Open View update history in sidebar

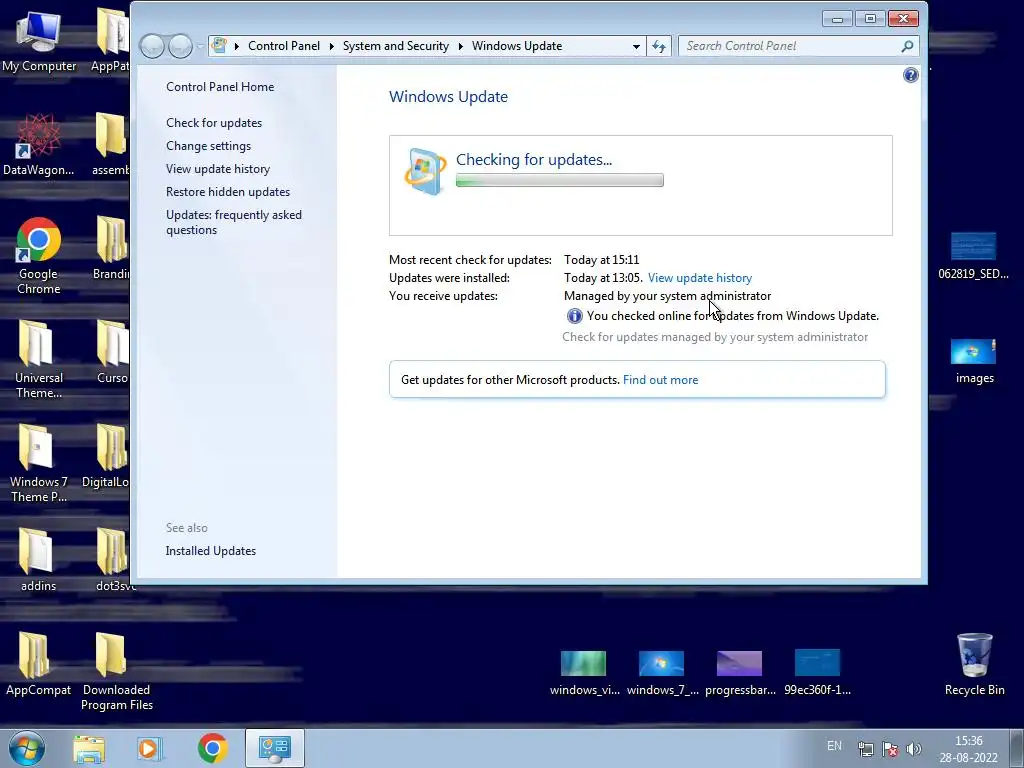coord(217,169)
